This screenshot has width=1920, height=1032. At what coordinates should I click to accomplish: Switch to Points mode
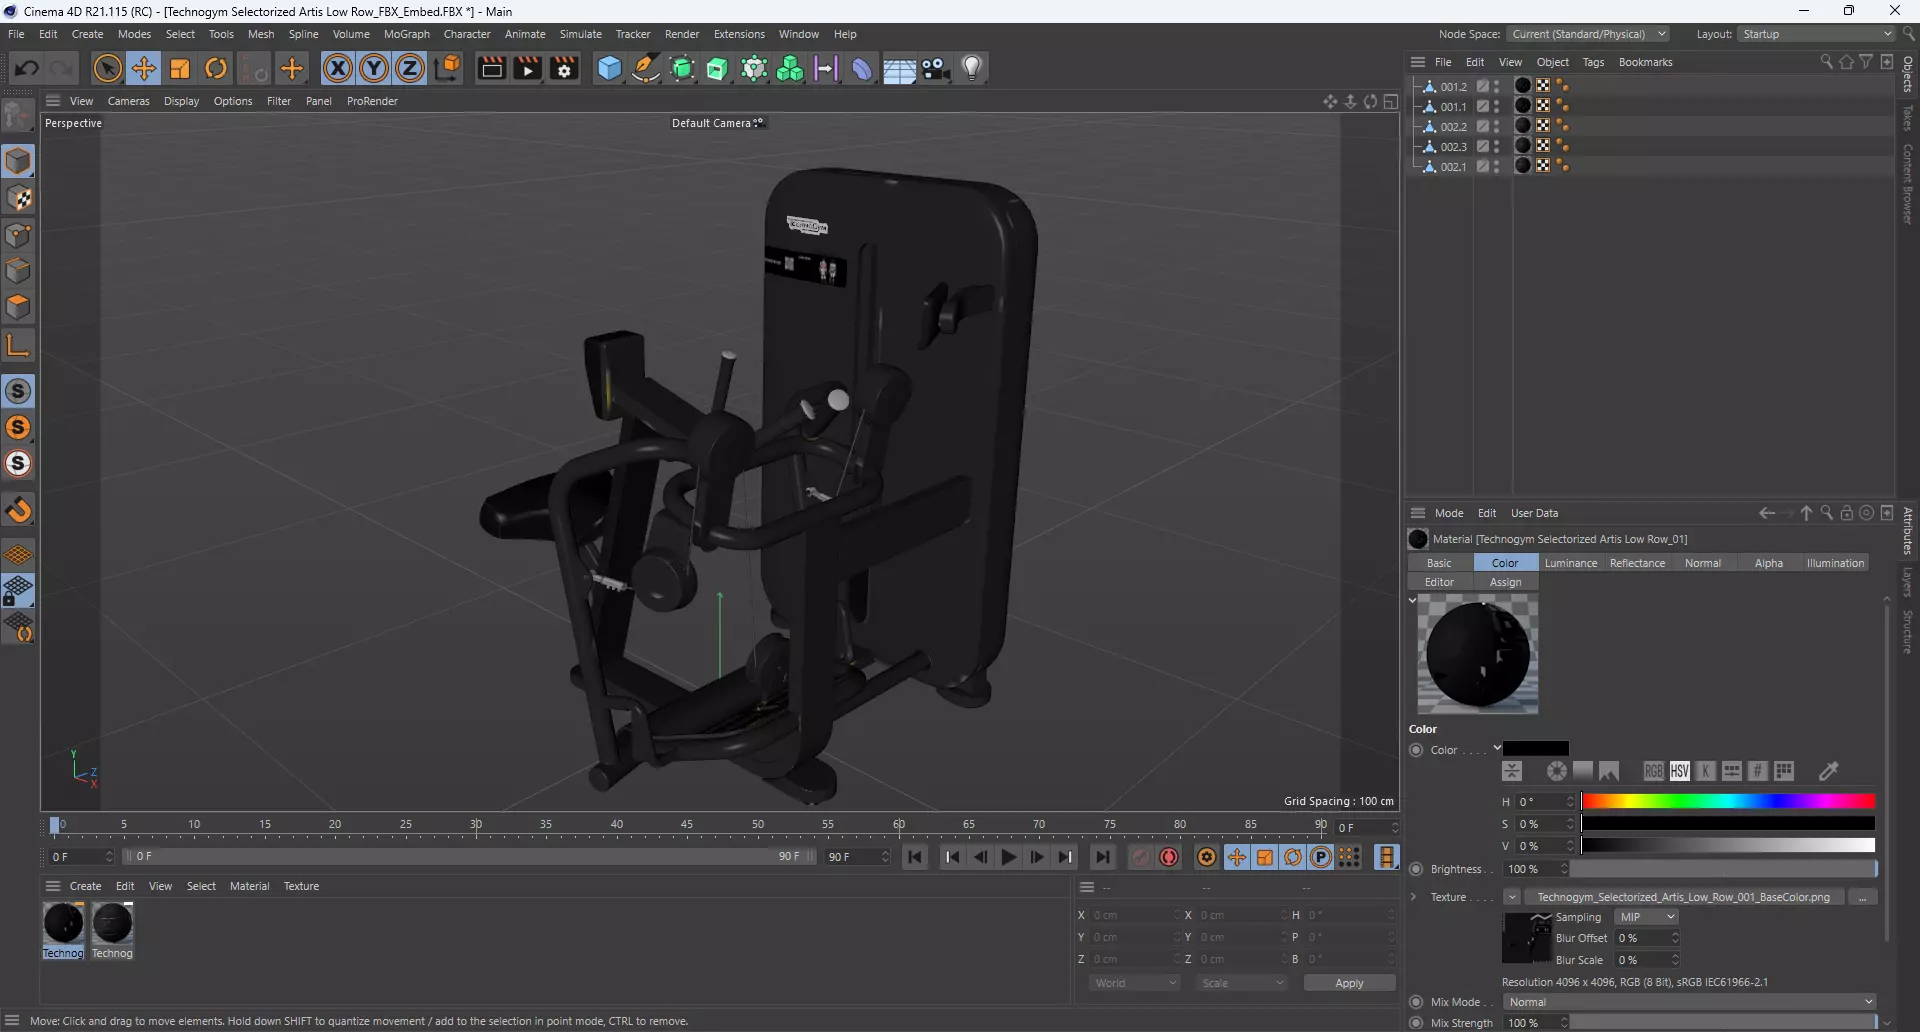(x=19, y=235)
